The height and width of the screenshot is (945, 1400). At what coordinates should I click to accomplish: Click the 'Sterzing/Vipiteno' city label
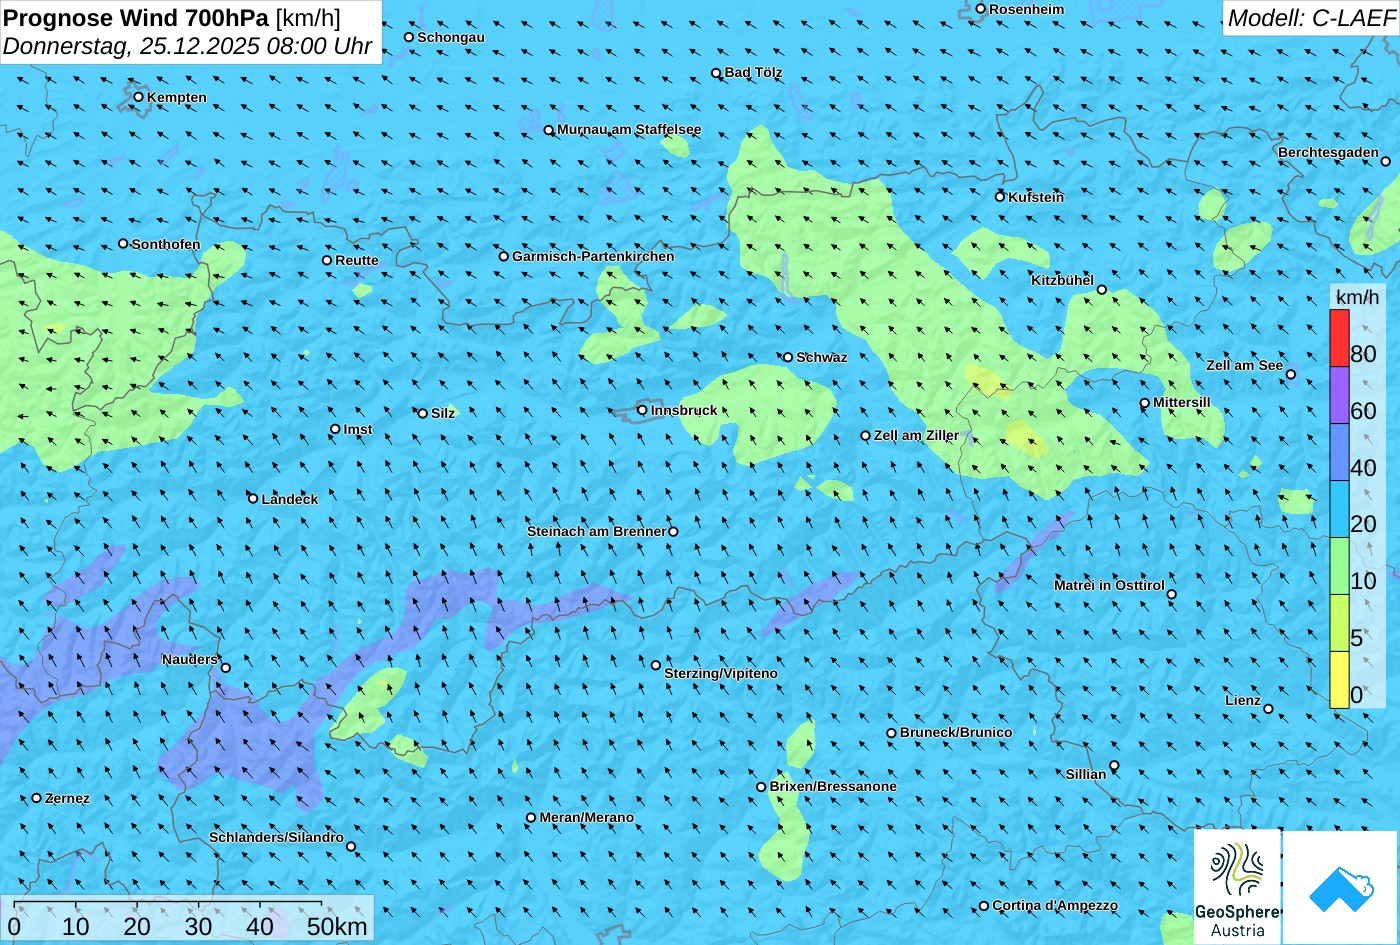coord(721,674)
